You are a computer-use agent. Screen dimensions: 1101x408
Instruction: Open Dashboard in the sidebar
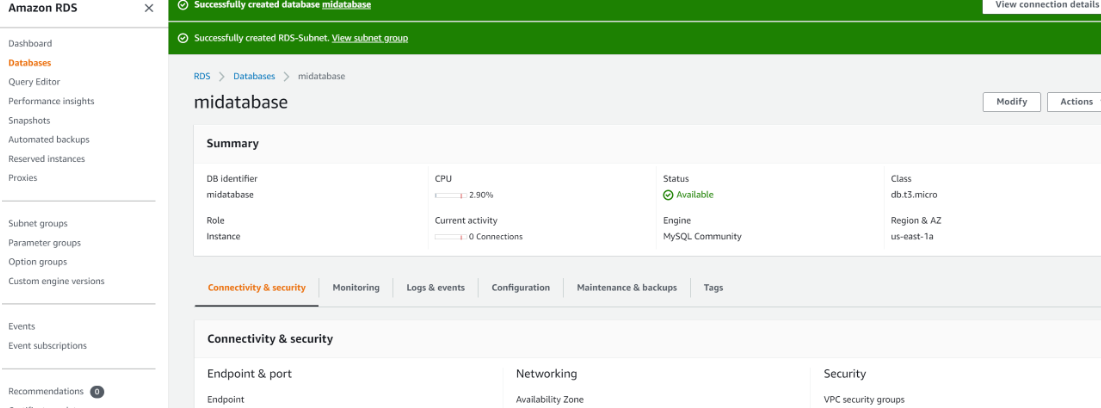30,44
